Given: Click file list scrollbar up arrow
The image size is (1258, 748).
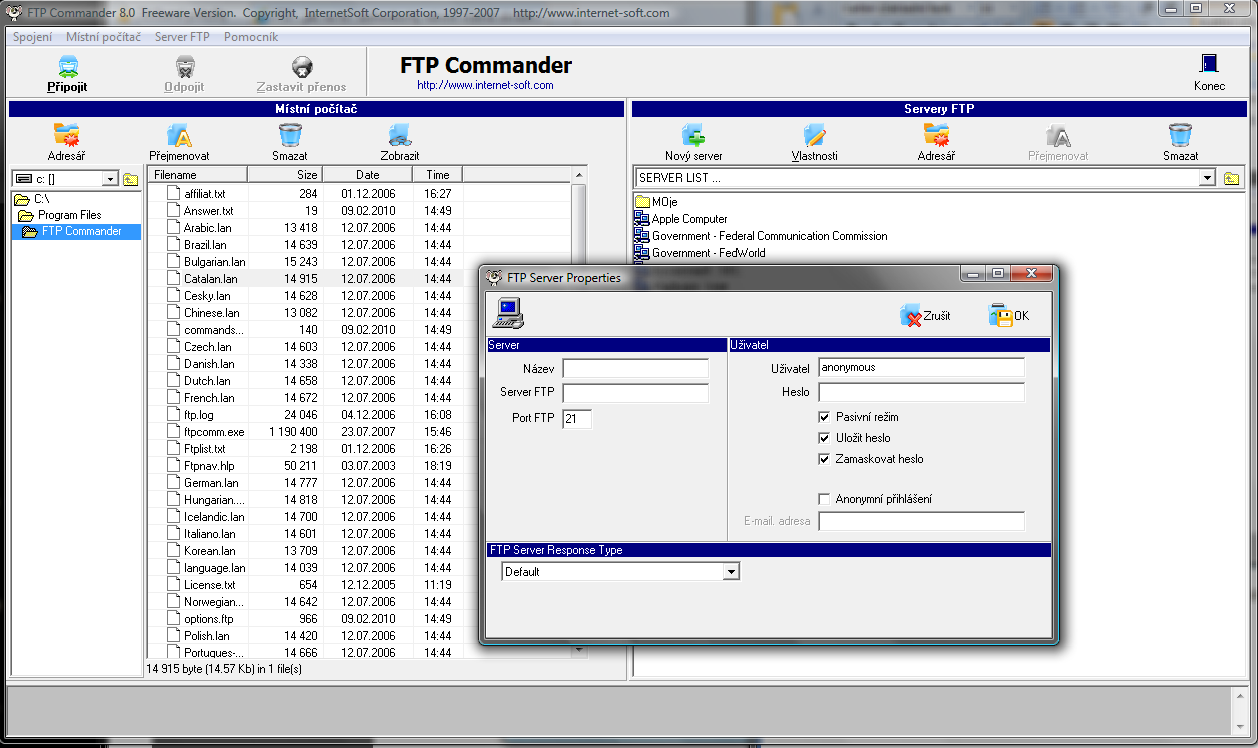Looking at the screenshot, I should (x=578, y=176).
